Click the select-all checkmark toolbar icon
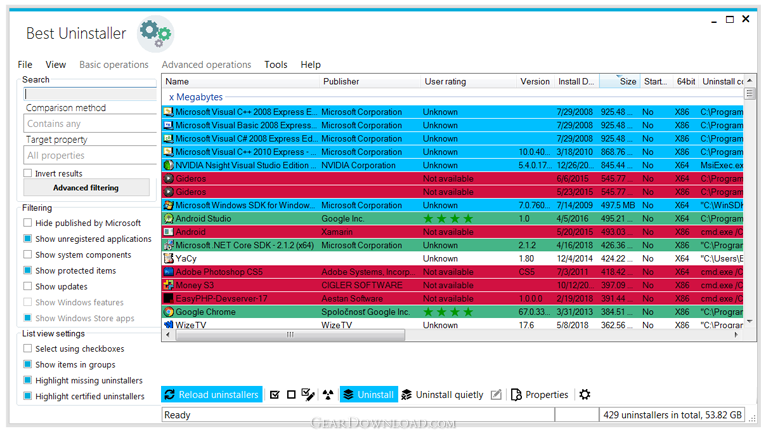This screenshot has height=431, width=766. (x=275, y=394)
